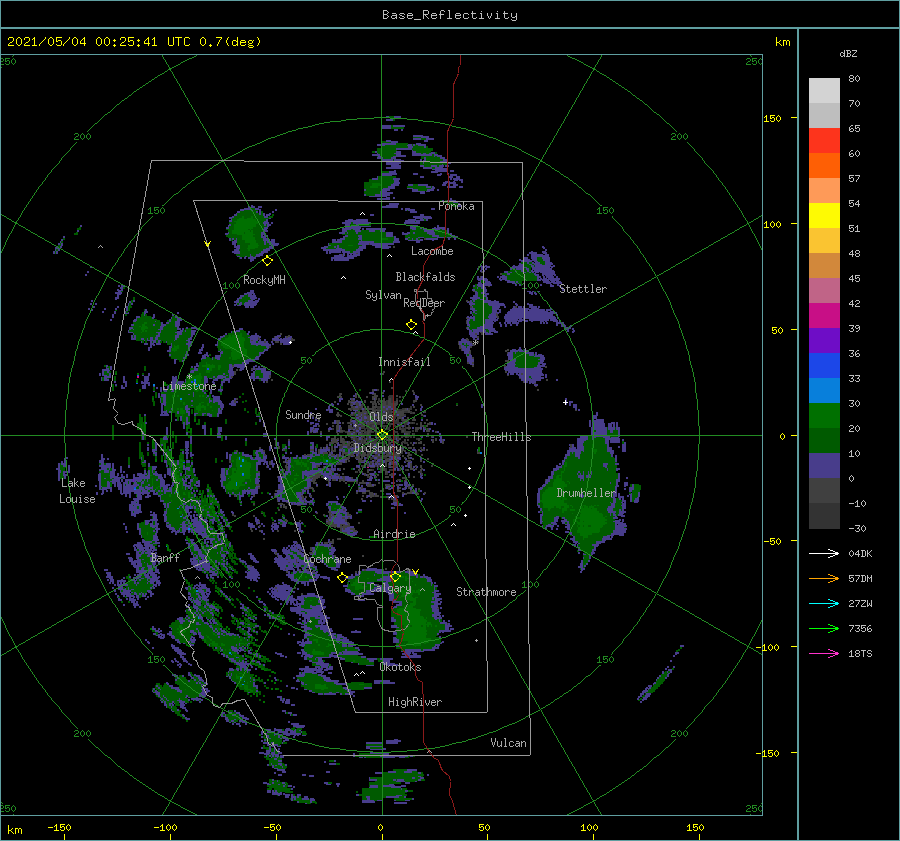900x841 pixels.
Task: Click the ThreeHills city label
Action: click(x=501, y=437)
